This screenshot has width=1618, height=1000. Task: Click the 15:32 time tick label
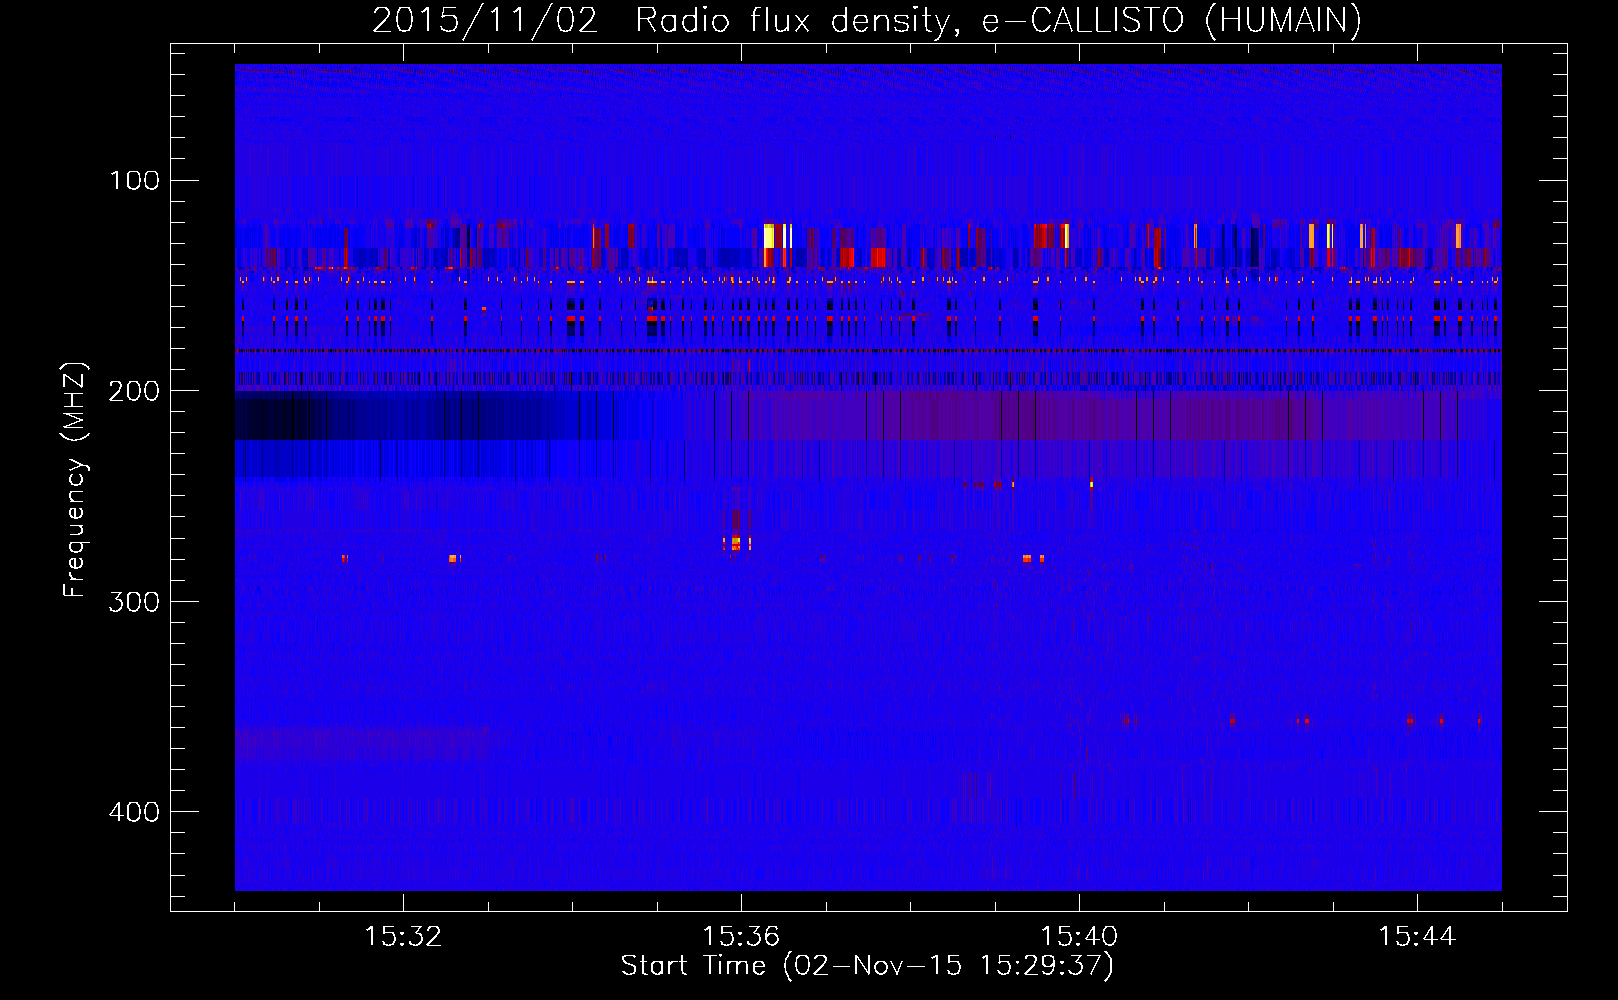pyautogui.click(x=403, y=936)
